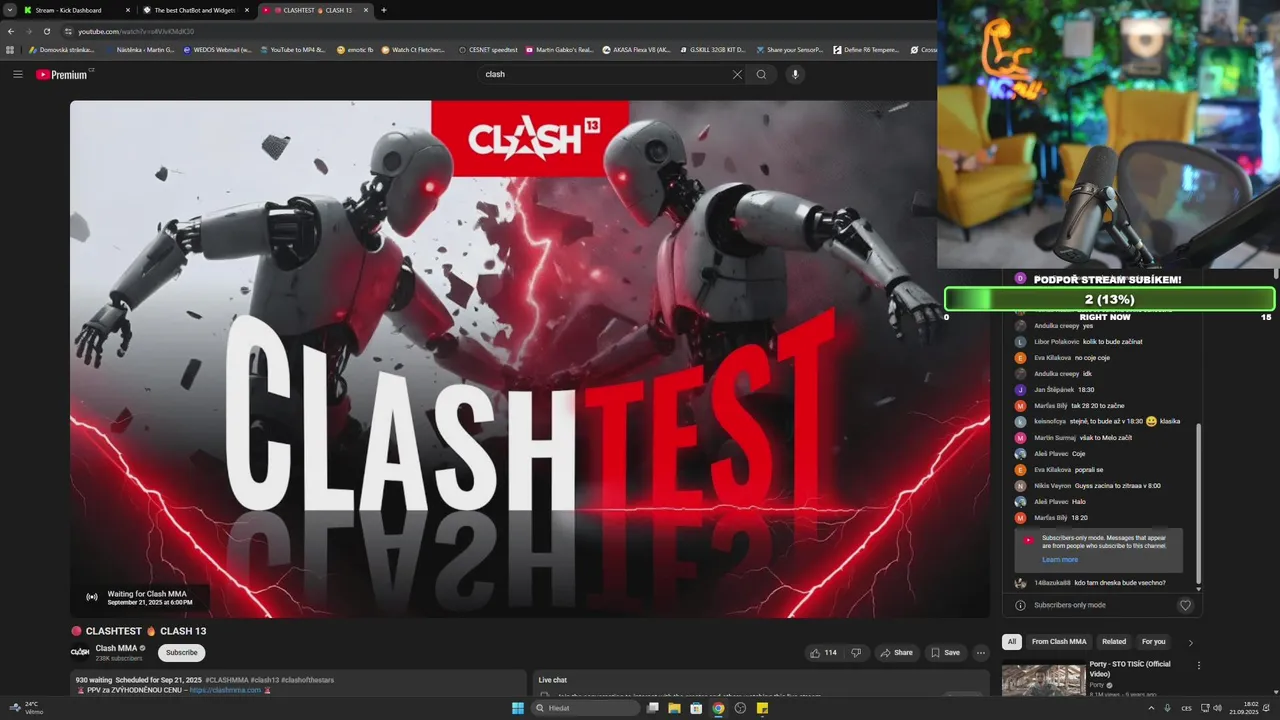Close the CLASHTEST CLASH 13 browser tab
Screen dimensions: 1280x720
coord(366,10)
